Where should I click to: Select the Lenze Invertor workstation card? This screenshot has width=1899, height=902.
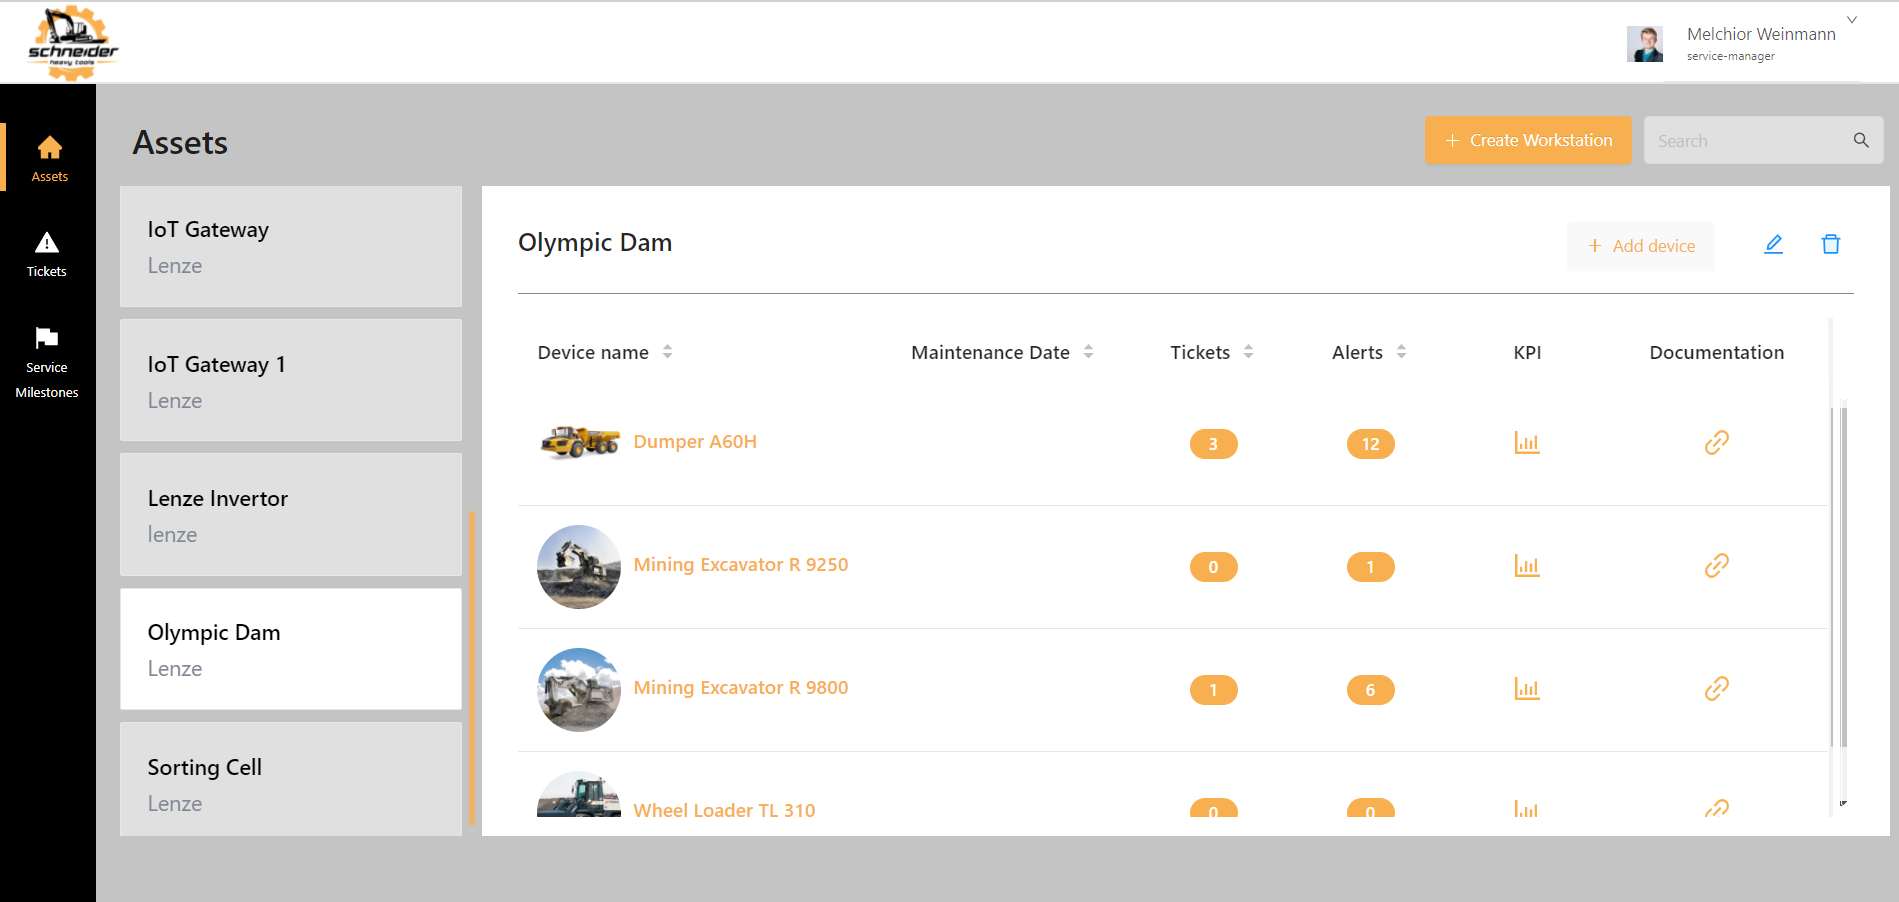point(291,515)
